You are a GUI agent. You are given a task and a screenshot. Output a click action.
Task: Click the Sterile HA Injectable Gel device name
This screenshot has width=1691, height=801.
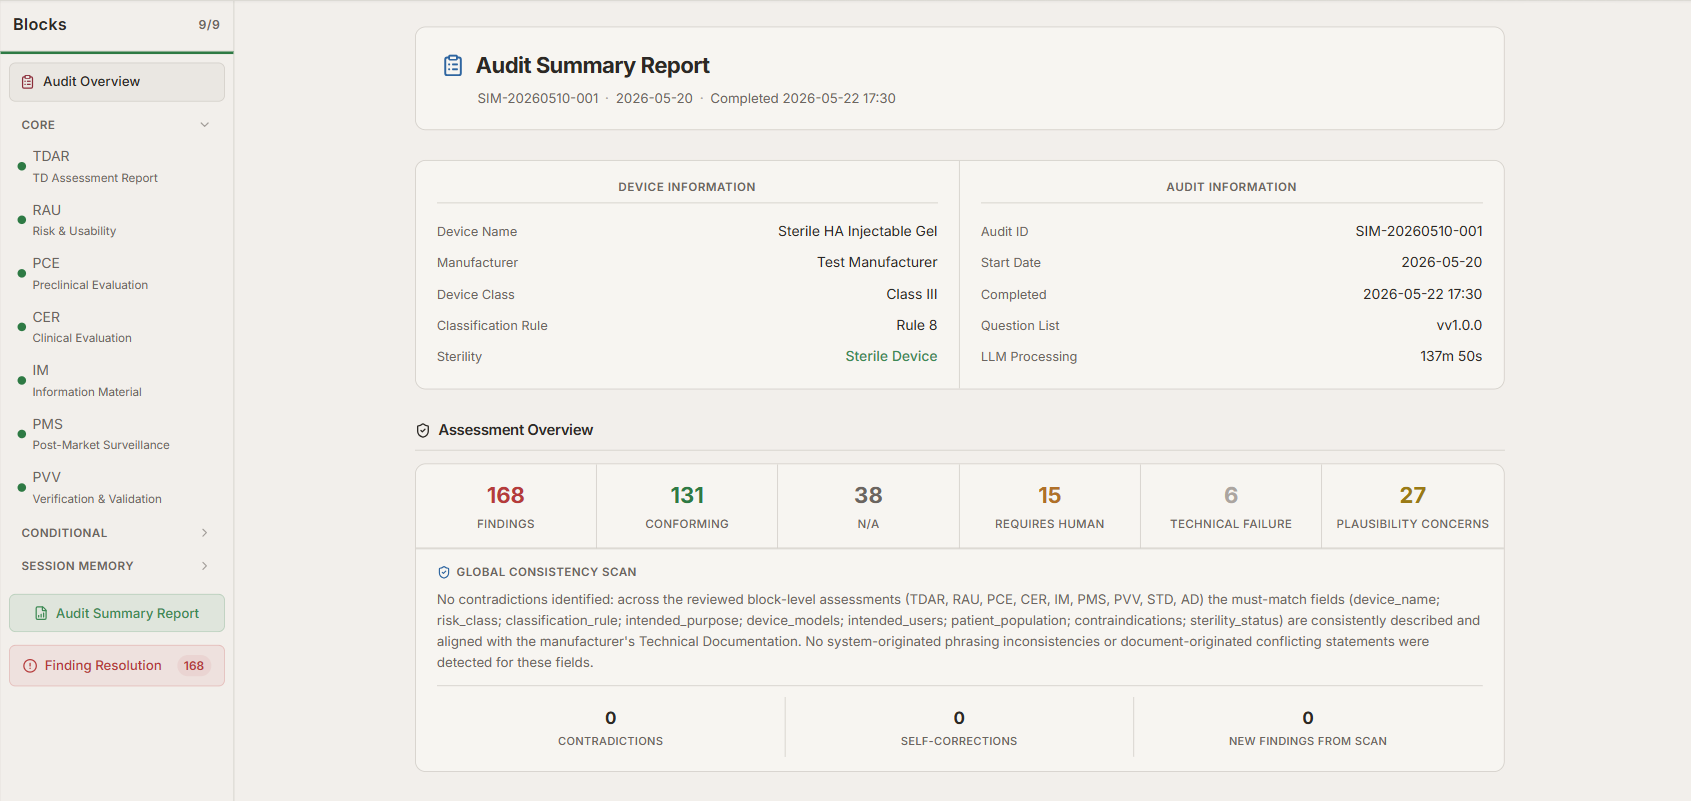[x=858, y=232]
